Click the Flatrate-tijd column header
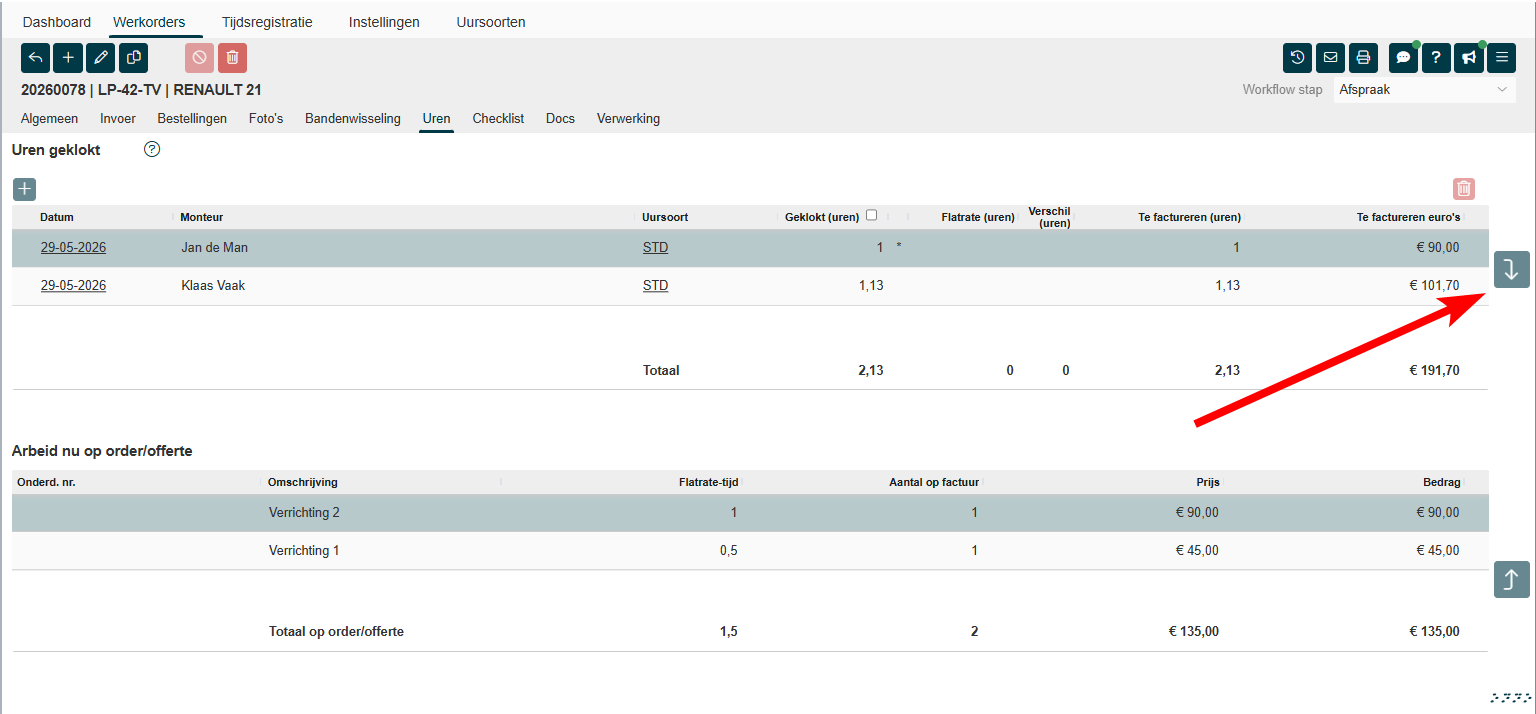The image size is (1536, 714). point(708,482)
